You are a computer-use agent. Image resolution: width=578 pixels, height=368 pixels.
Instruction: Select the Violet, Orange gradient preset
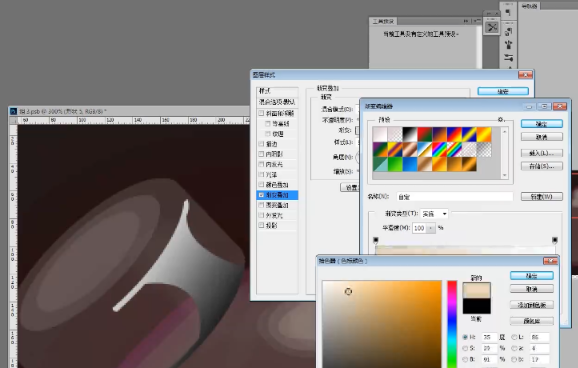pyautogui.click(x=439, y=135)
